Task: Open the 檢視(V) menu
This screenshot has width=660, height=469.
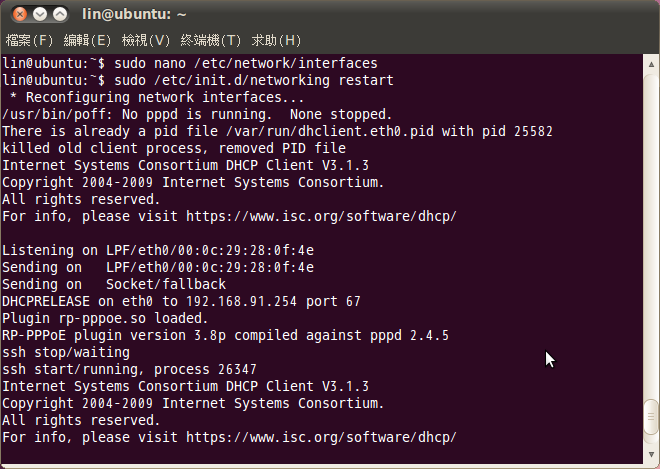Action: (146, 41)
